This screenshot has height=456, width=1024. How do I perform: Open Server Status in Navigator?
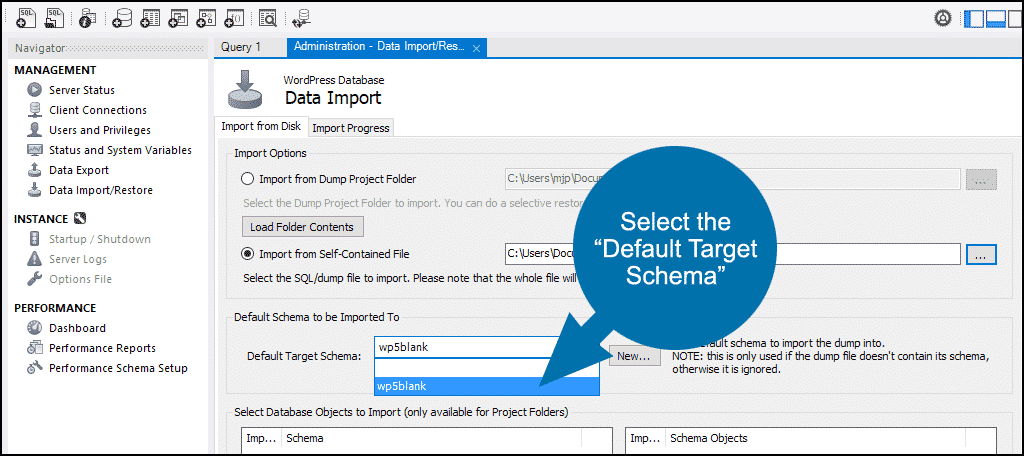pos(82,90)
